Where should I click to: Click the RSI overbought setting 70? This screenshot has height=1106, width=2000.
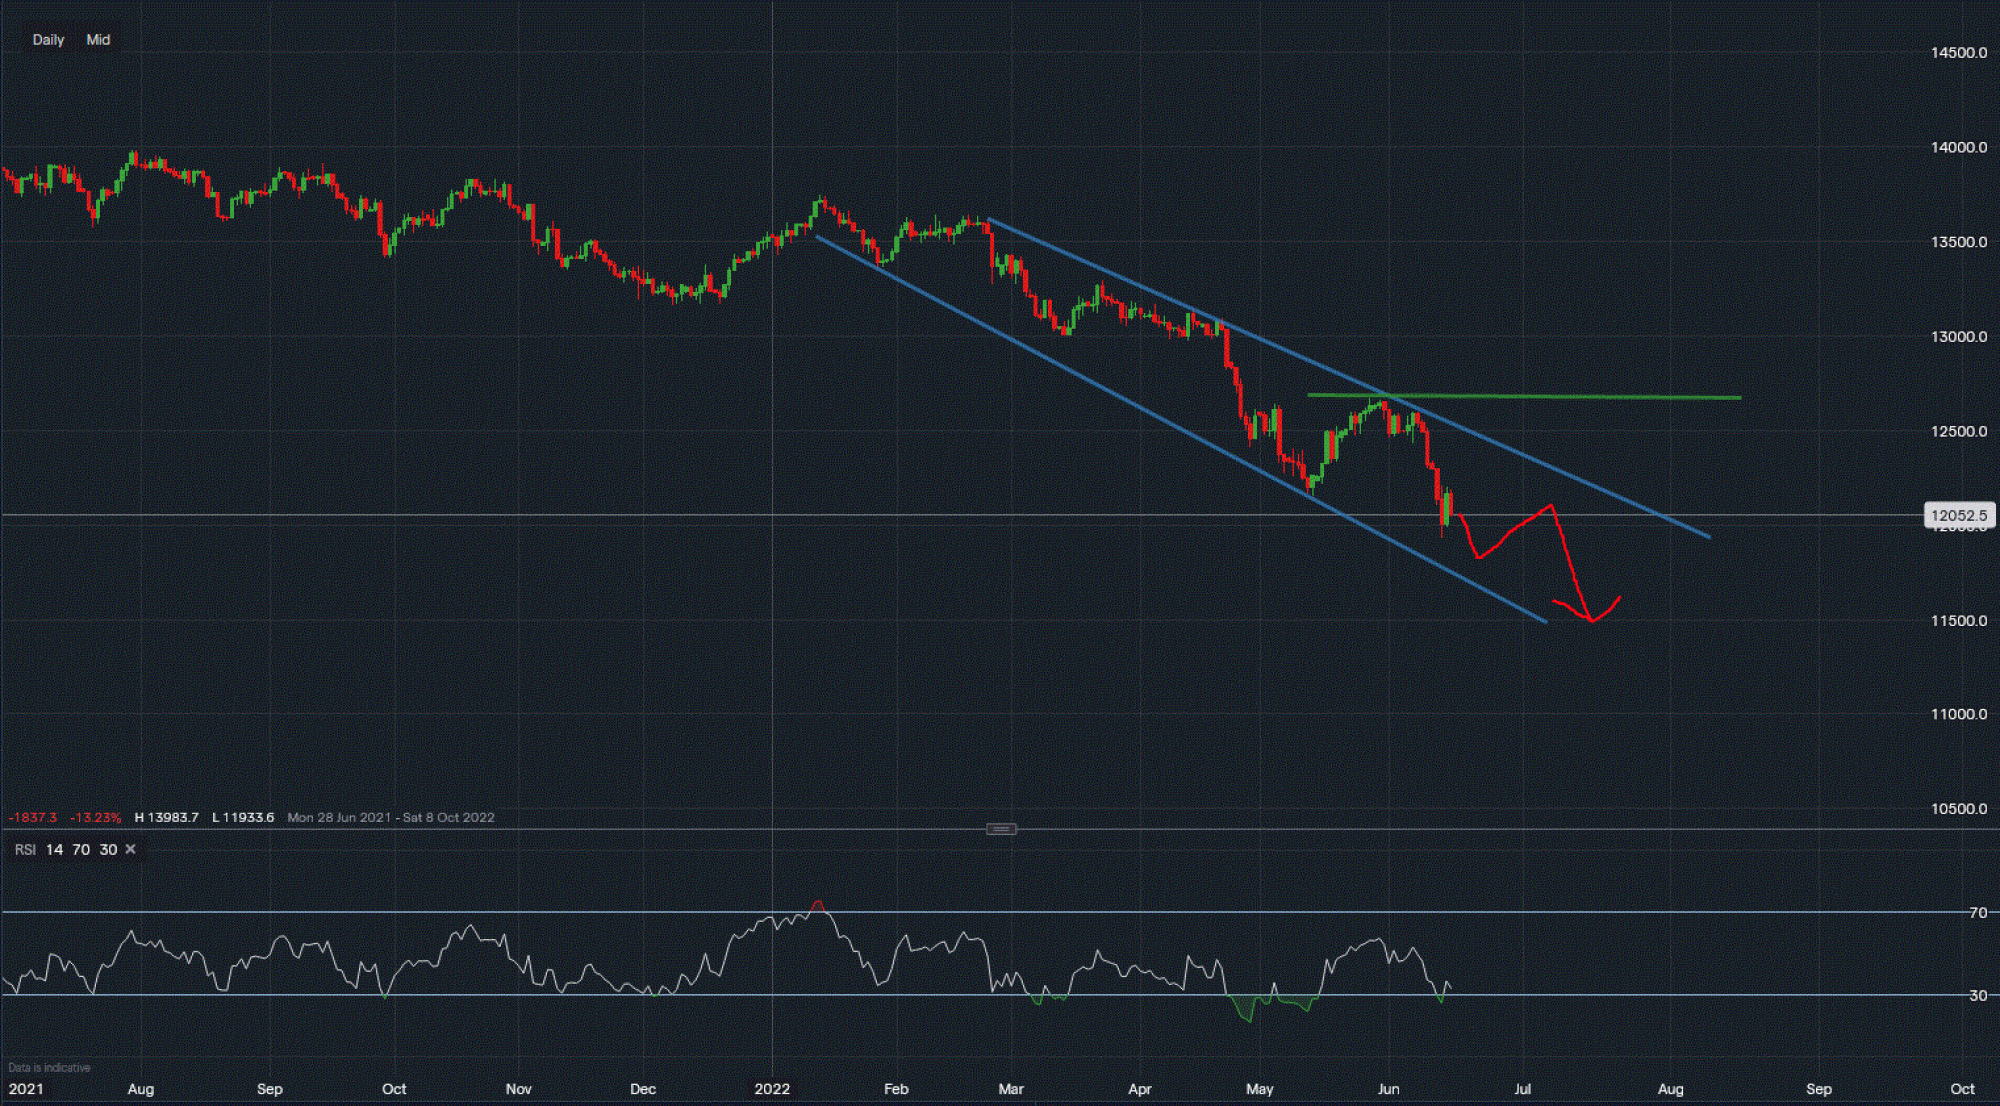pos(81,849)
